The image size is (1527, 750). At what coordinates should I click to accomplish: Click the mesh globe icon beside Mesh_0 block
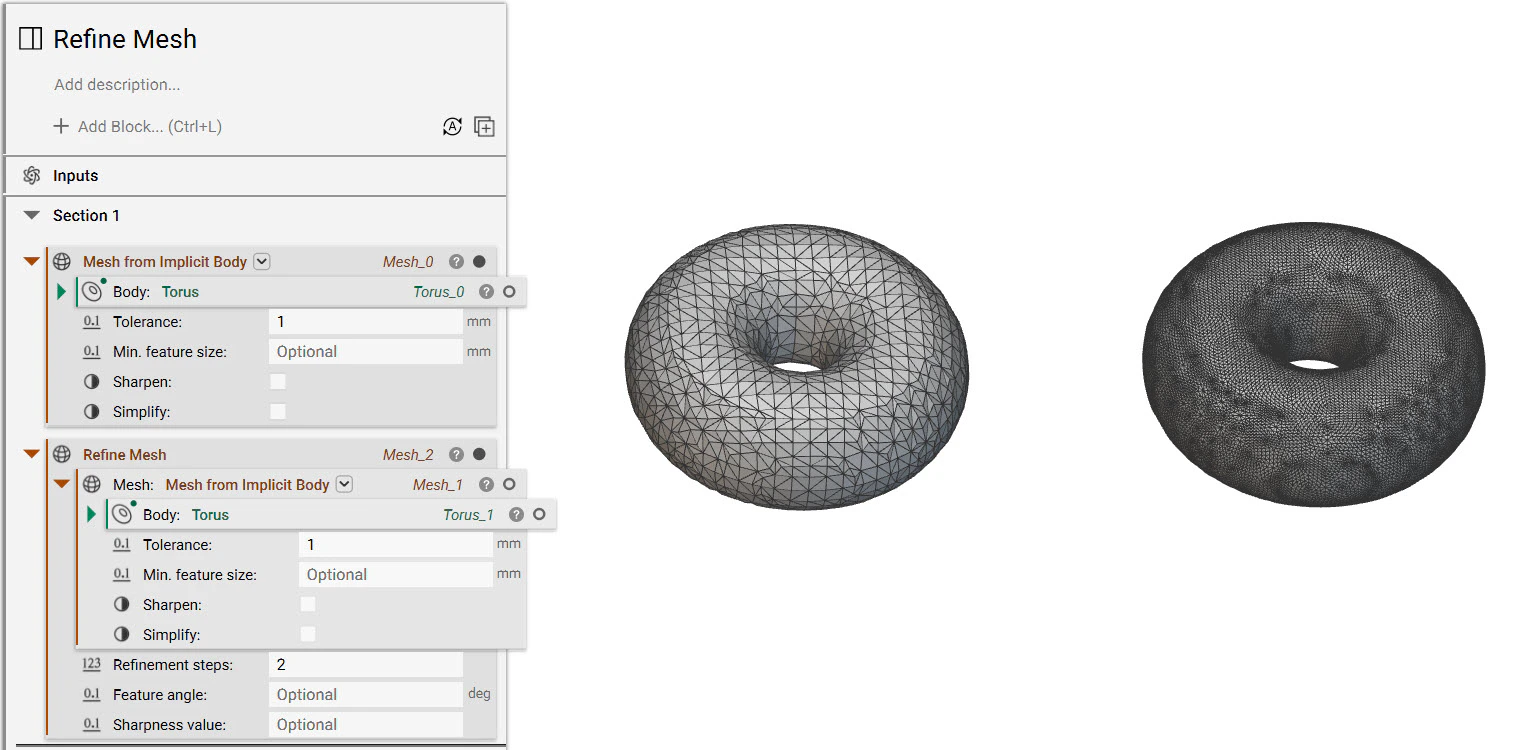click(x=62, y=261)
